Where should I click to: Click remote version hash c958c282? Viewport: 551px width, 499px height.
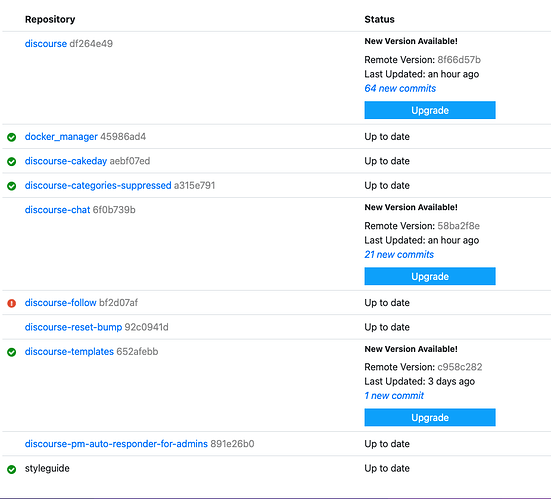(460, 367)
